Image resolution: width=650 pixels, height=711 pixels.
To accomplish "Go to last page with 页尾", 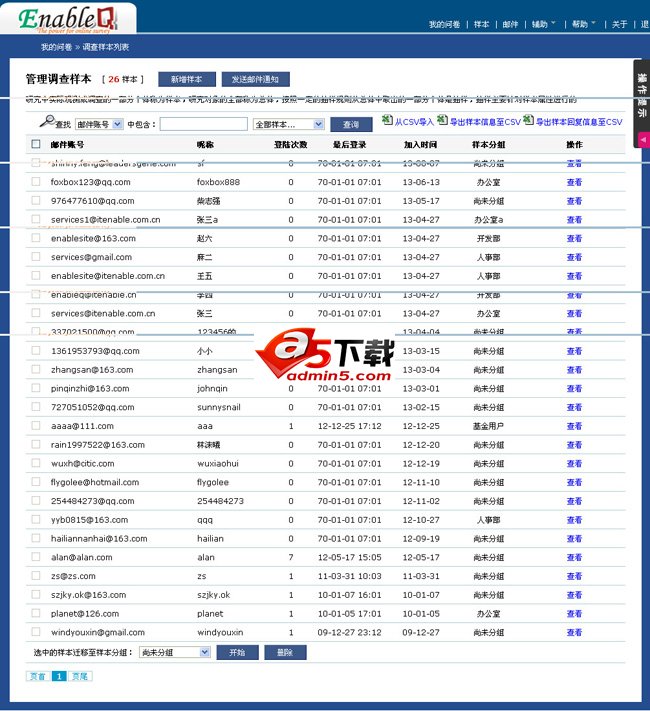I will (80, 676).
